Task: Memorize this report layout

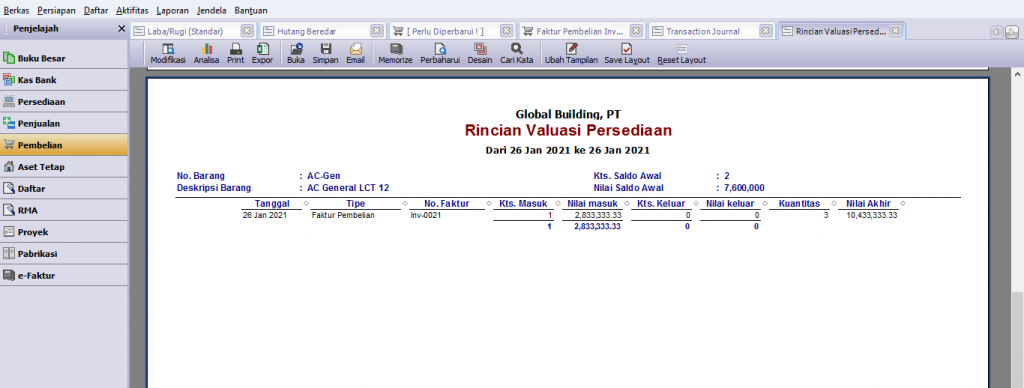Action: click(396, 54)
